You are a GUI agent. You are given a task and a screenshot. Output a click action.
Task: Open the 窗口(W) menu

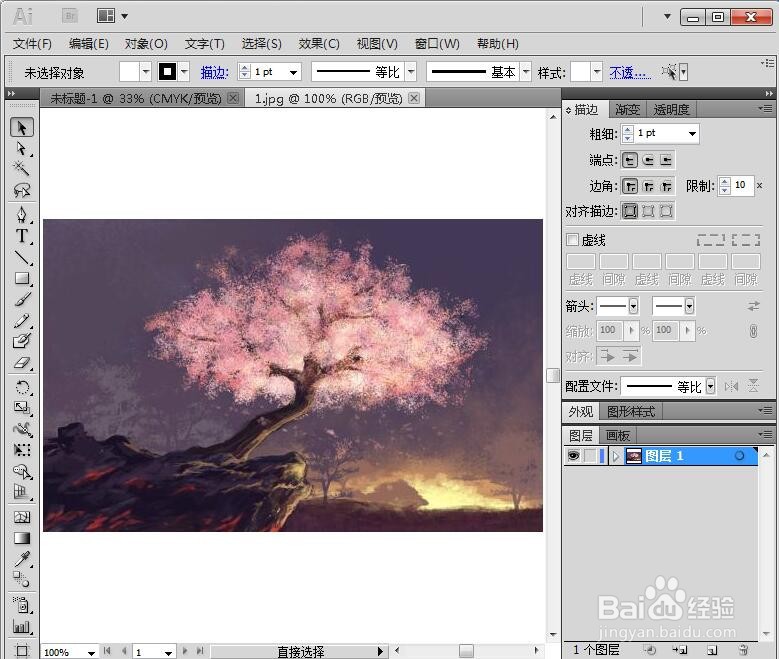pyautogui.click(x=437, y=44)
